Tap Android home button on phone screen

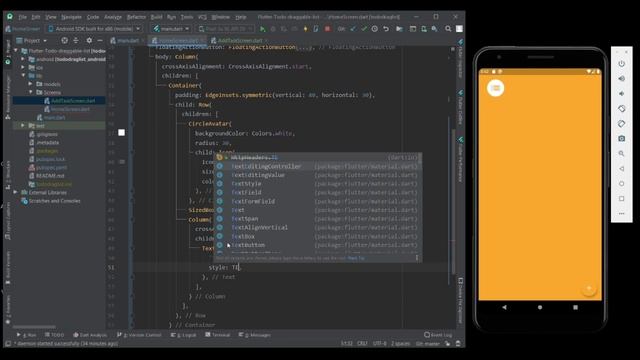click(540, 307)
